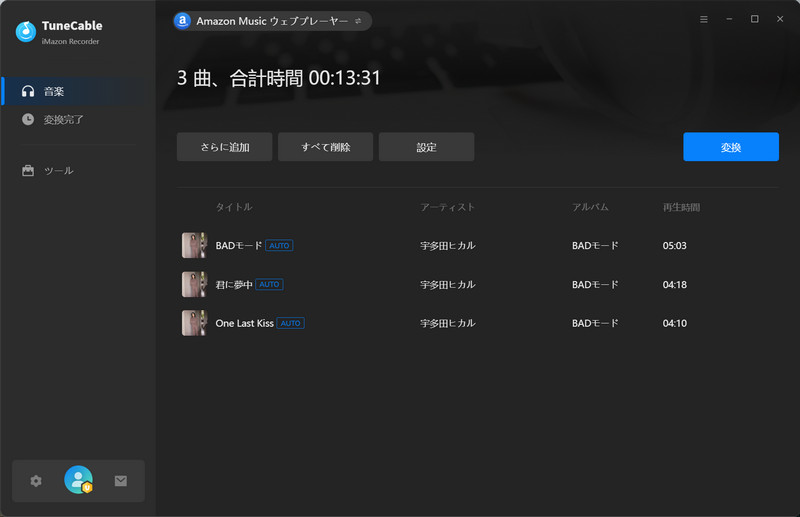Select the One Last Kiss track title

[244, 323]
